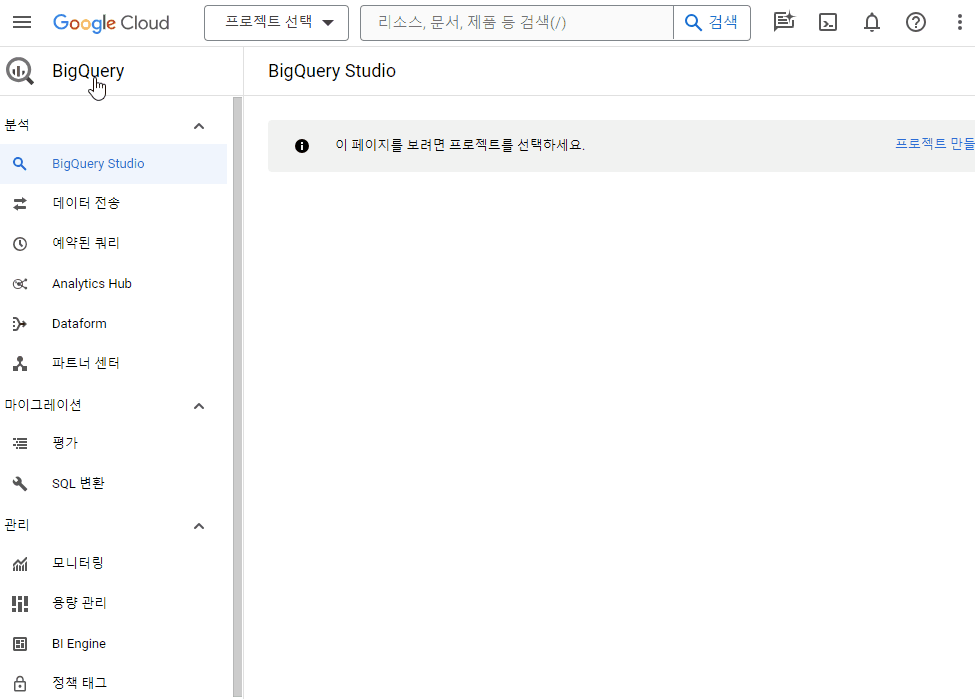
Task: Click the SQL 변환 wrench icon
Action: coord(20,484)
